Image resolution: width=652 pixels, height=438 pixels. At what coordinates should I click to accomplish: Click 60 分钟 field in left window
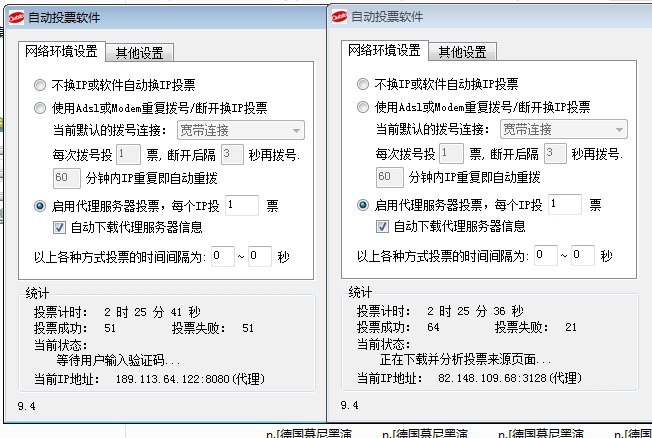click(x=67, y=178)
